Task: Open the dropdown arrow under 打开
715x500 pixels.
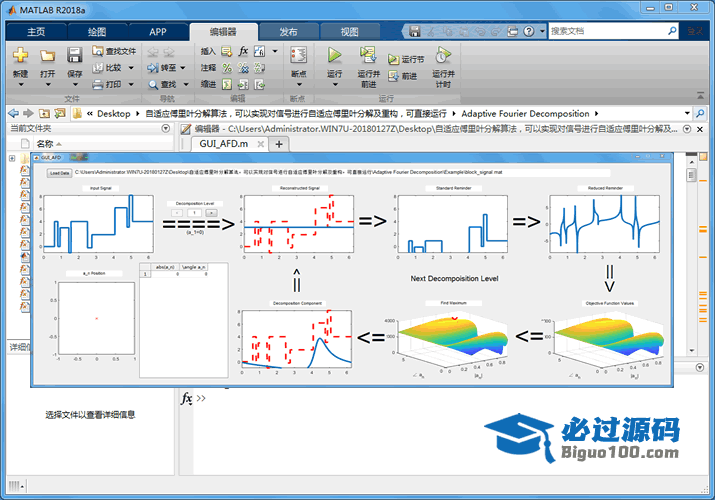Action: pos(47,85)
